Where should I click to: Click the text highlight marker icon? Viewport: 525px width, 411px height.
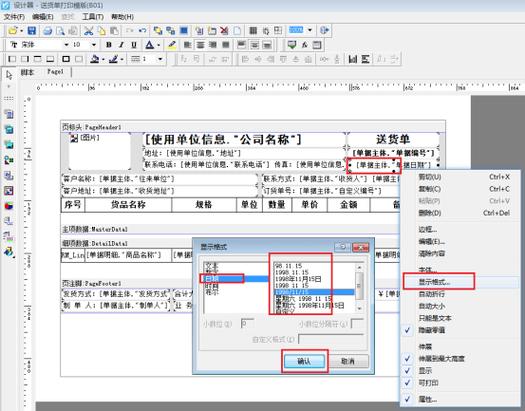172,45
